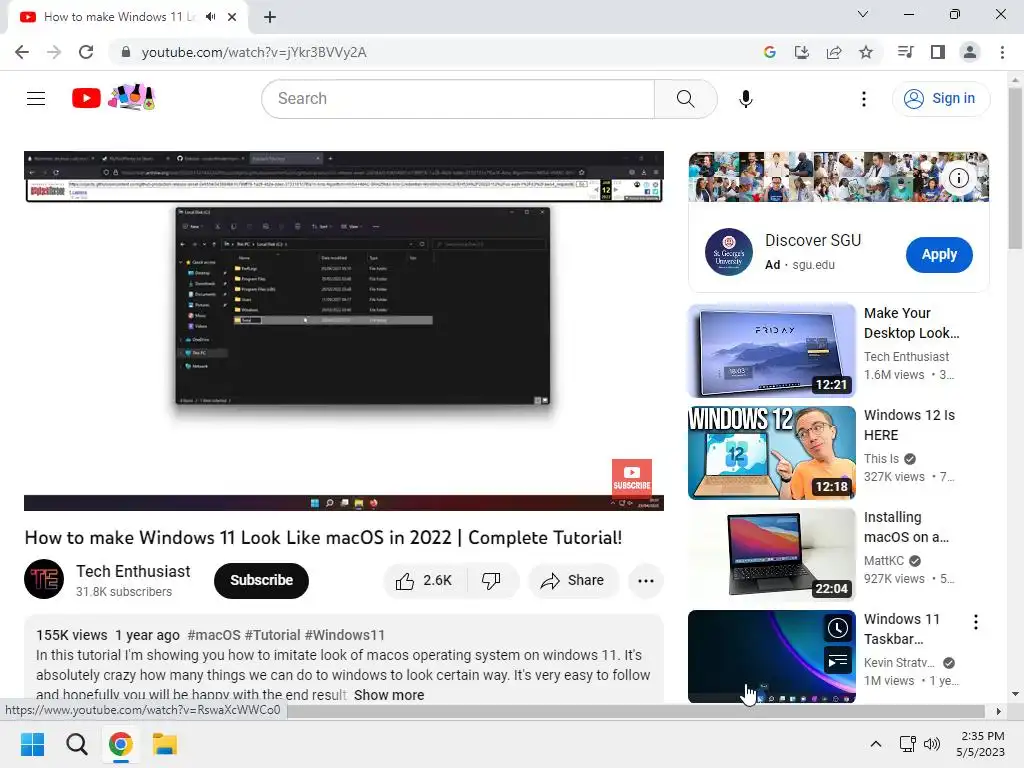Go back to the previous page

click(22, 52)
